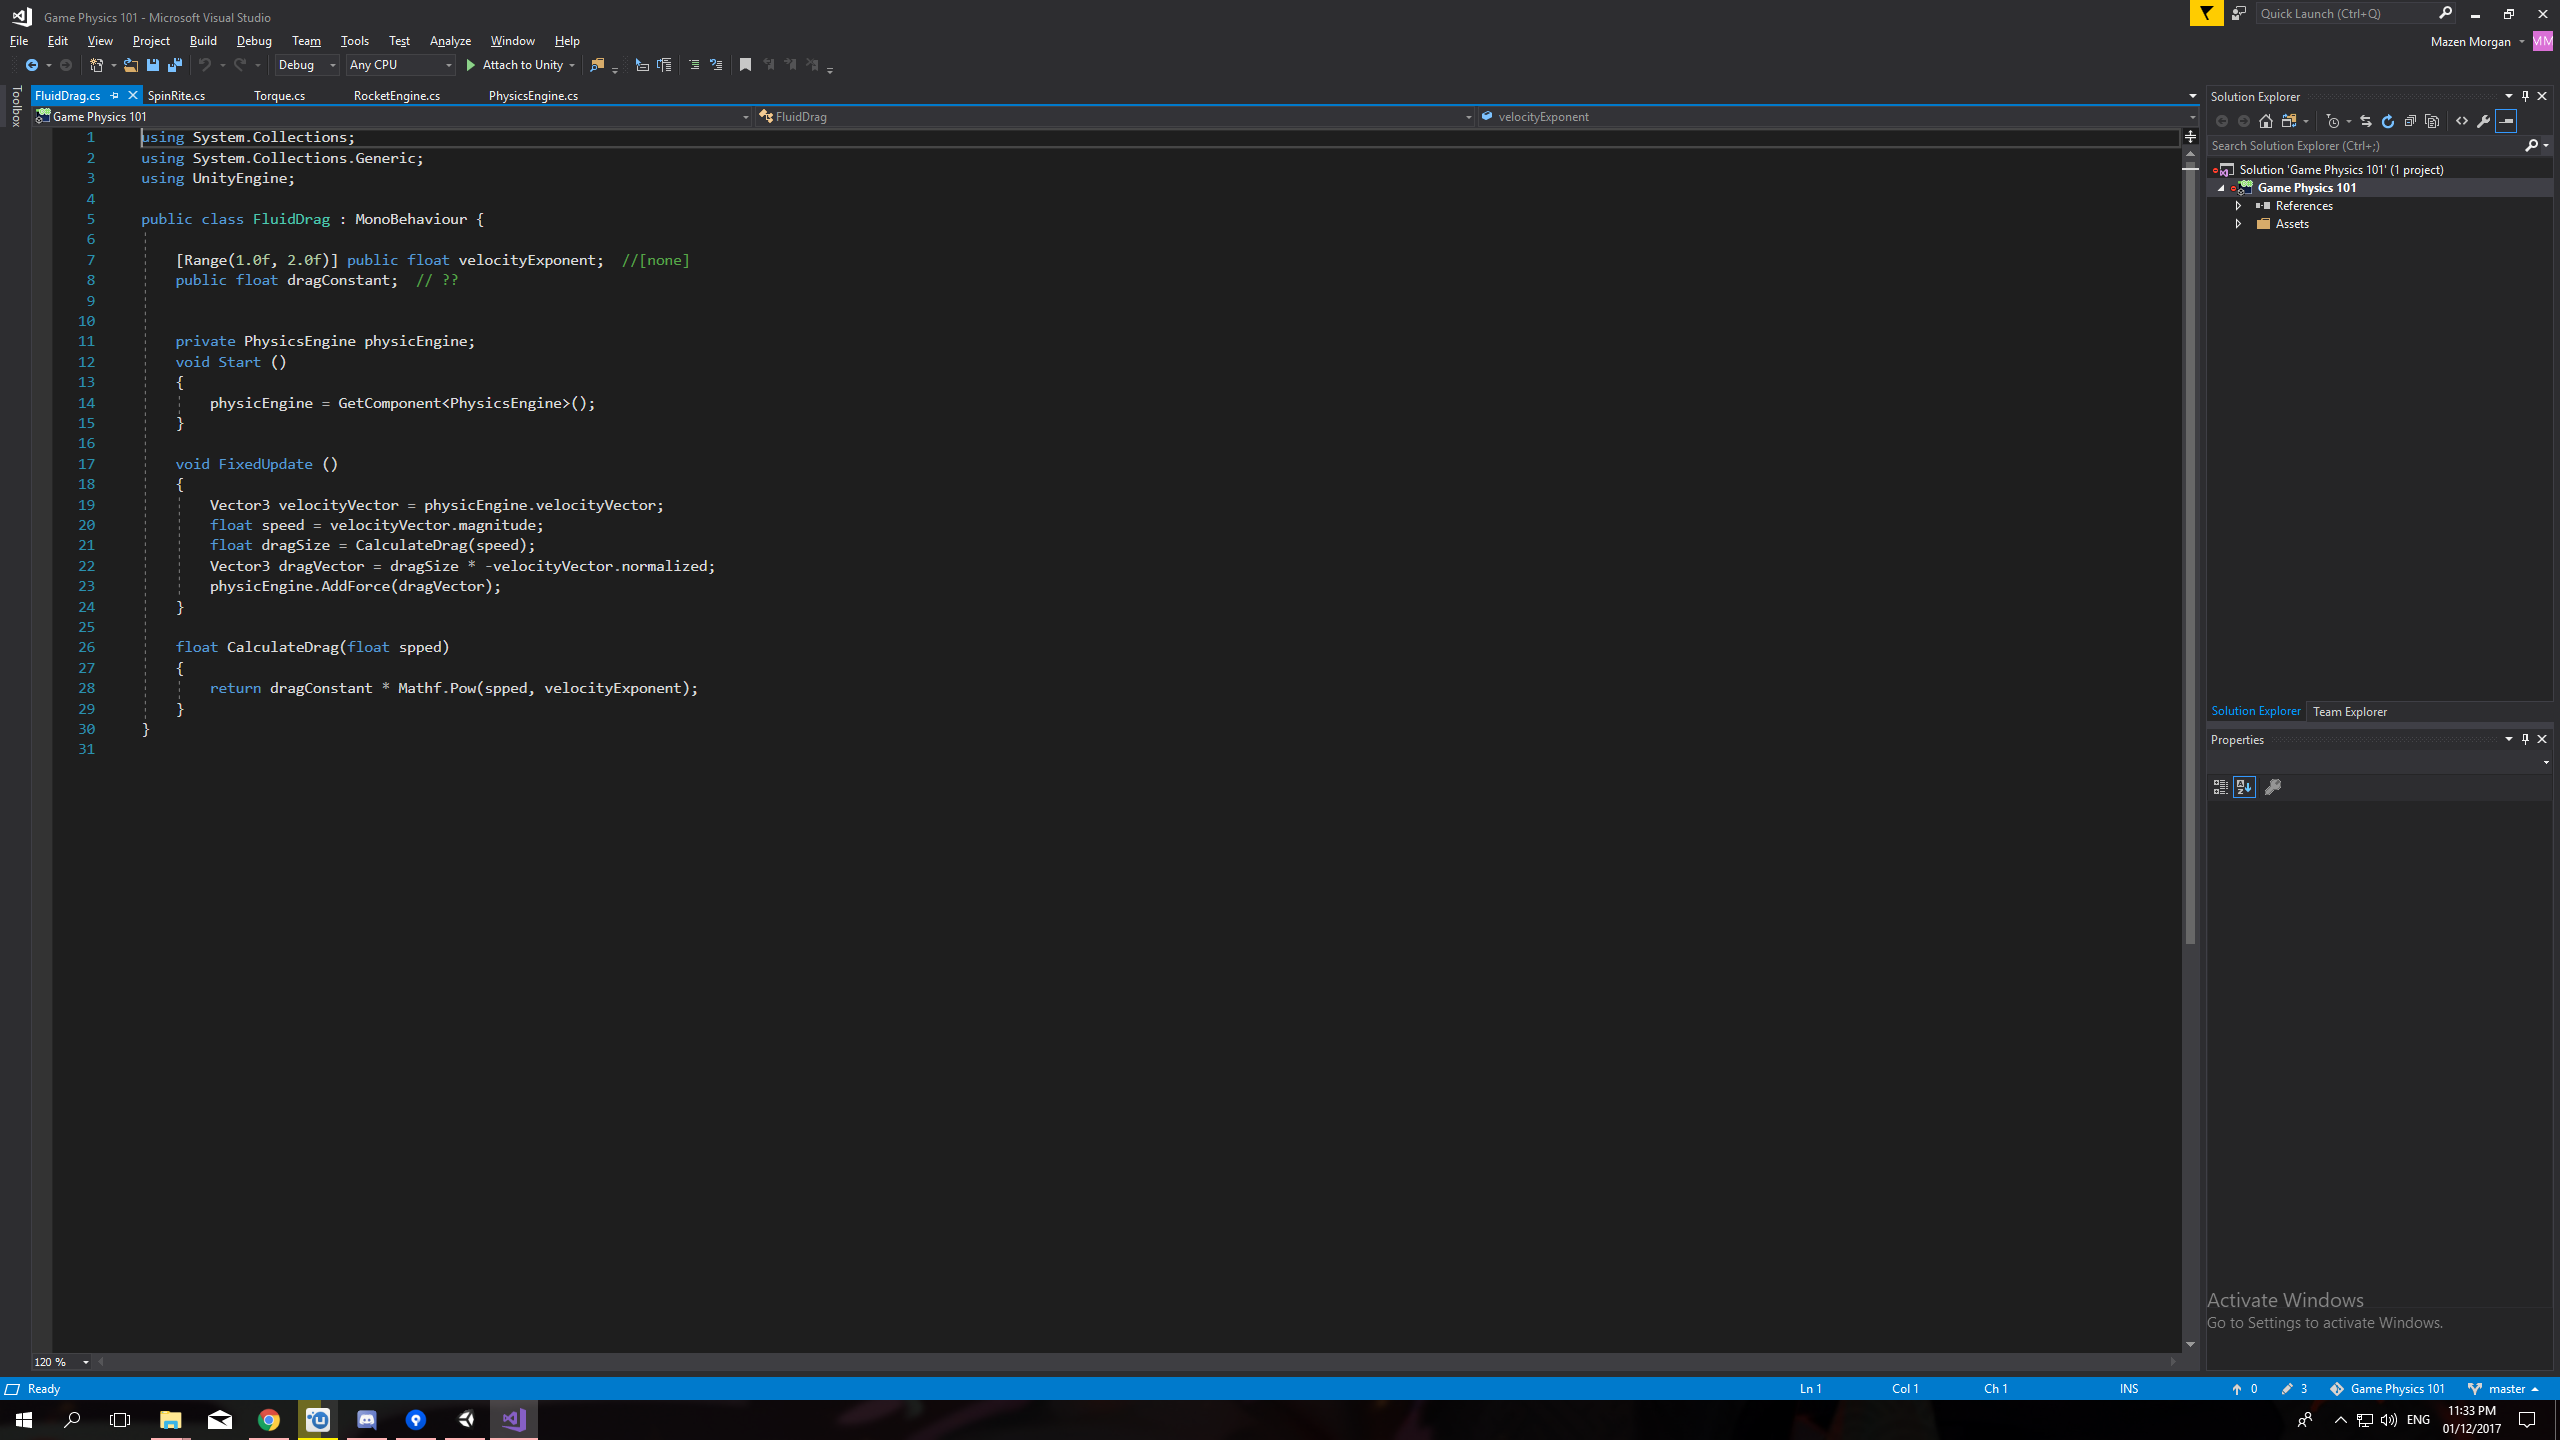The height and width of the screenshot is (1440, 2560).
Task: Expand the Assets folder node
Action: tap(2239, 224)
